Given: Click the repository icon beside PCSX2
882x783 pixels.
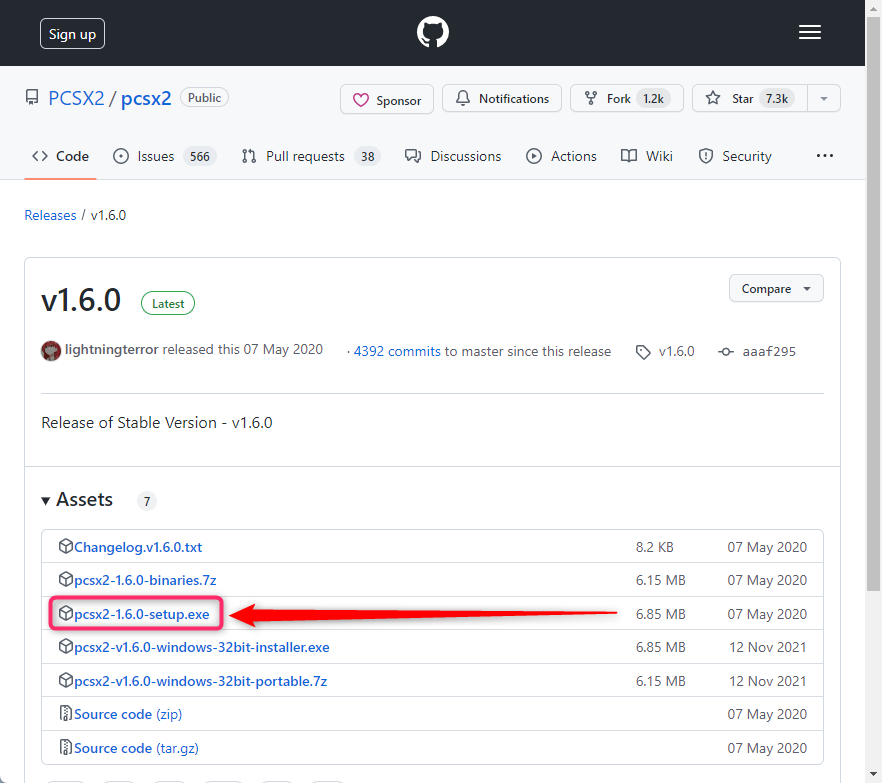Looking at the screenshot, I should pos(32,98).
